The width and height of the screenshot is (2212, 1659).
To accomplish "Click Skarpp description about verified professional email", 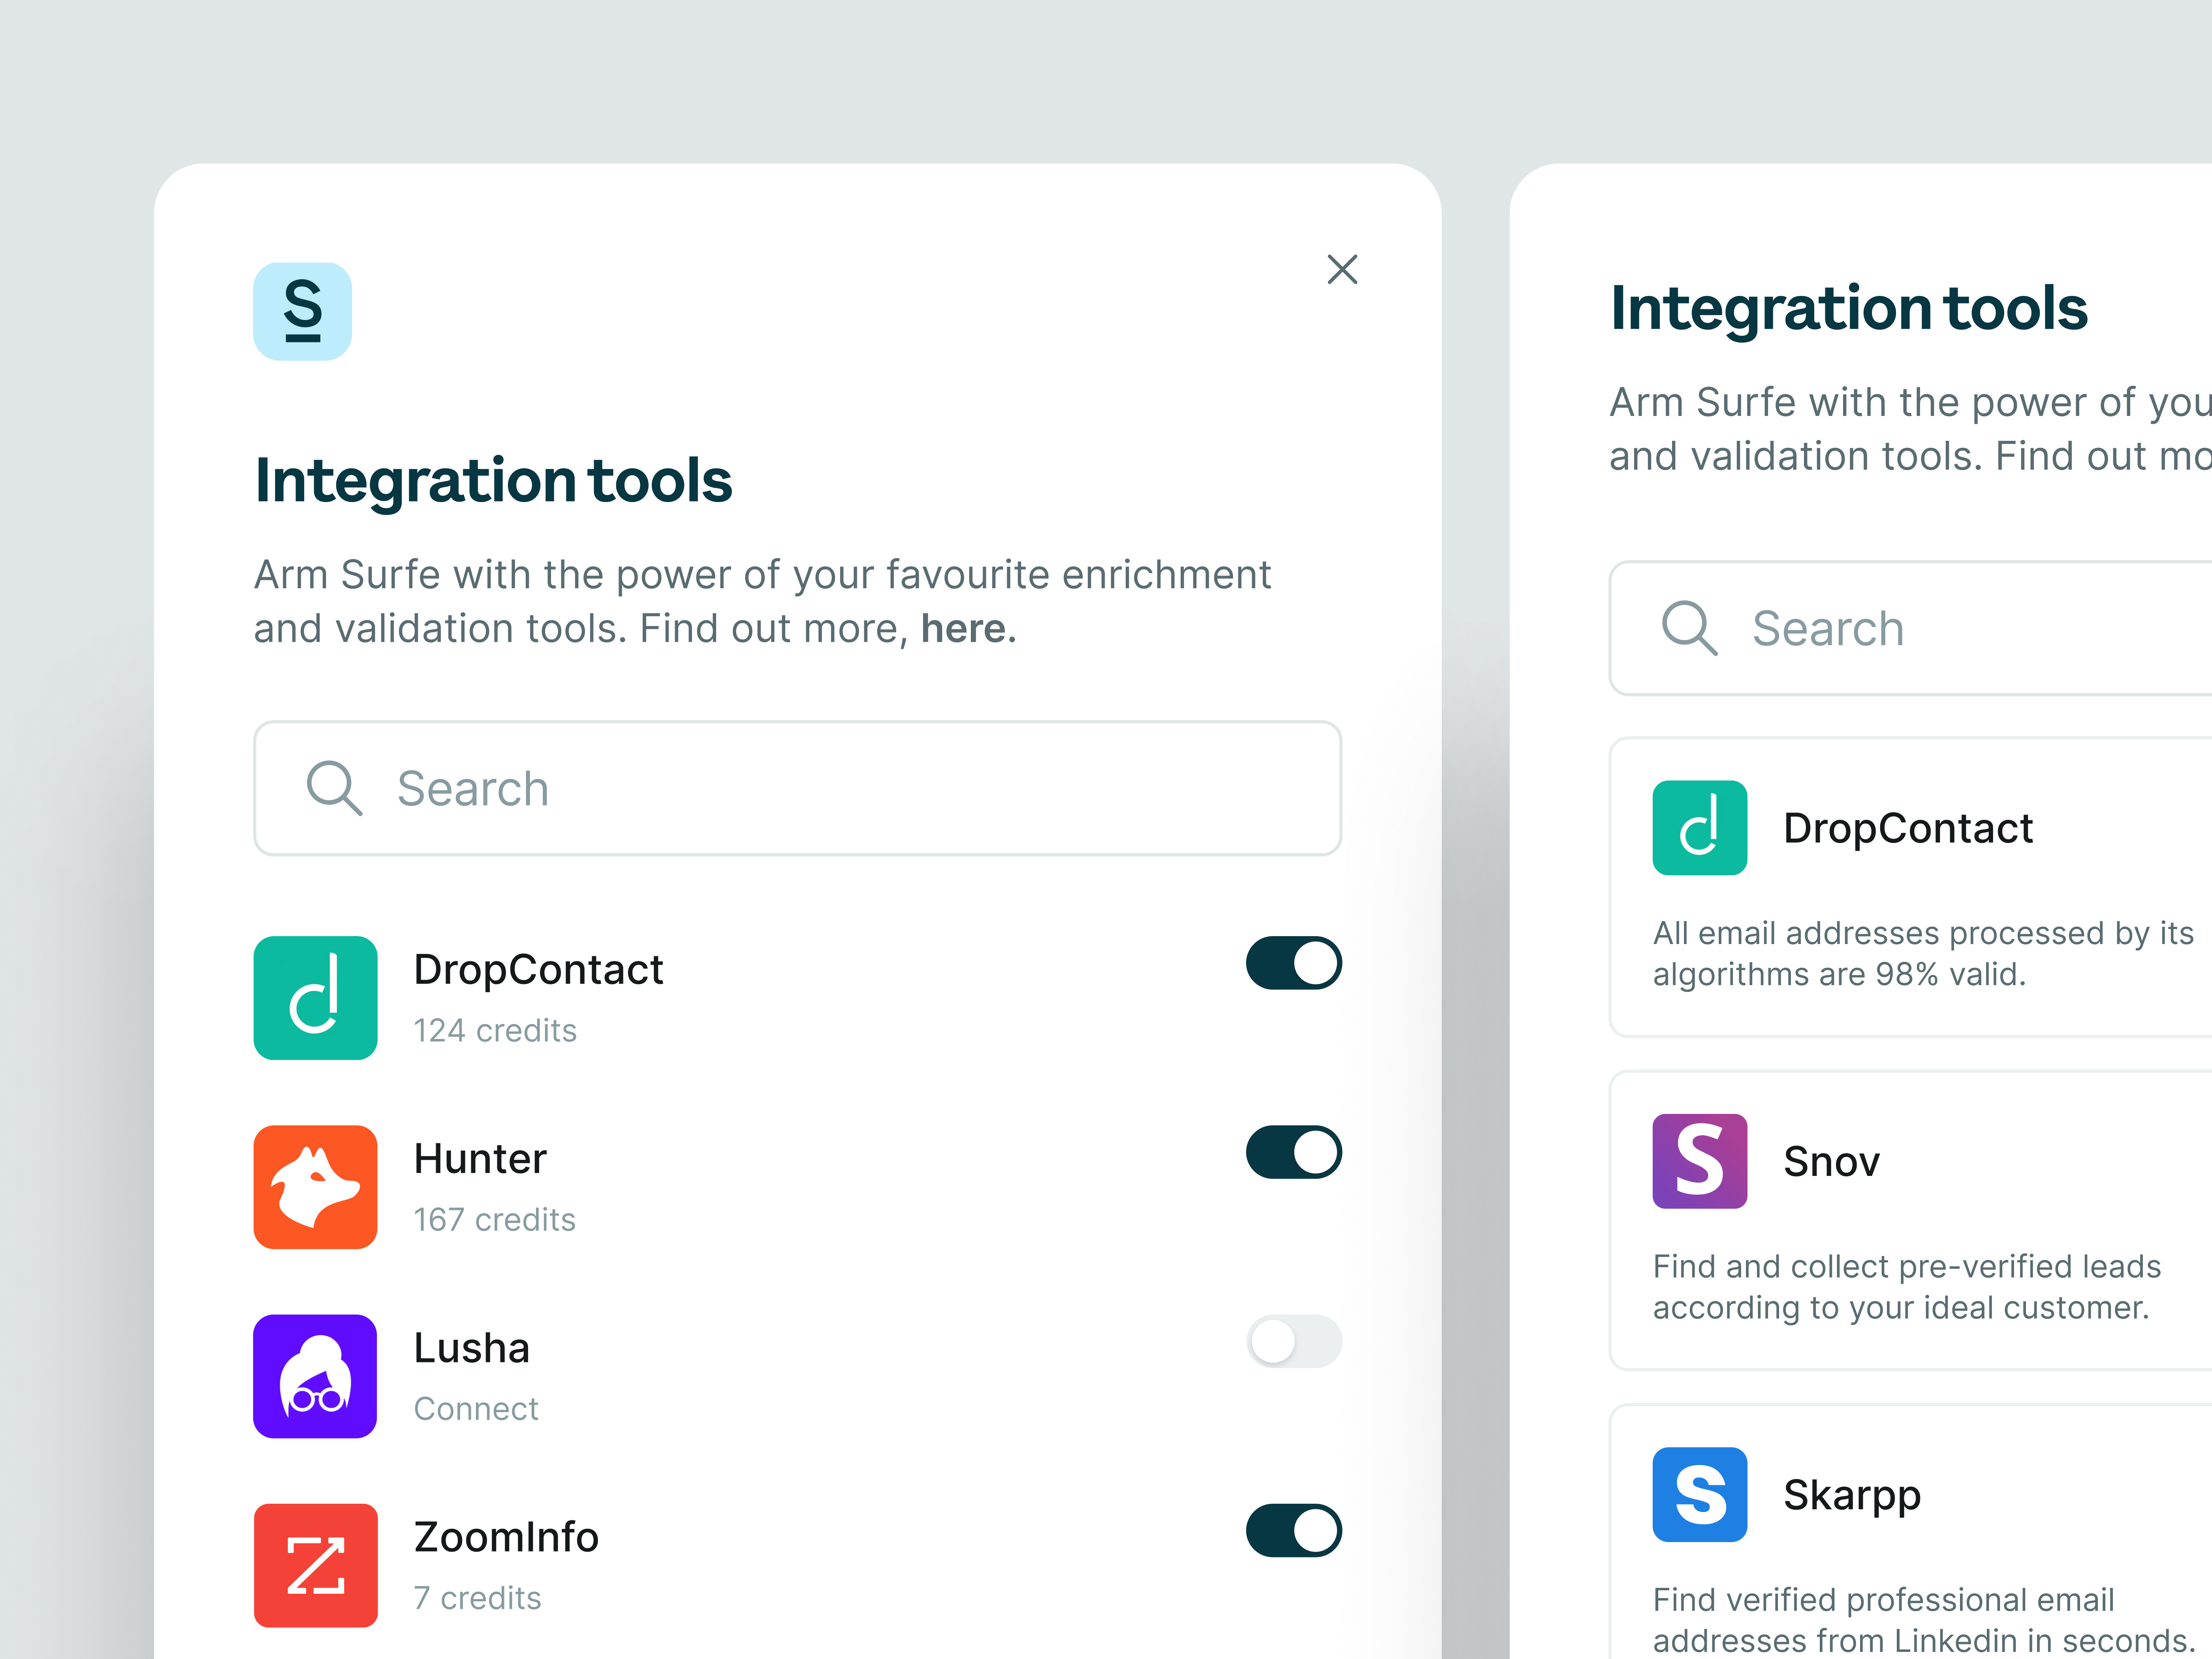I will coord(1924,1619).
